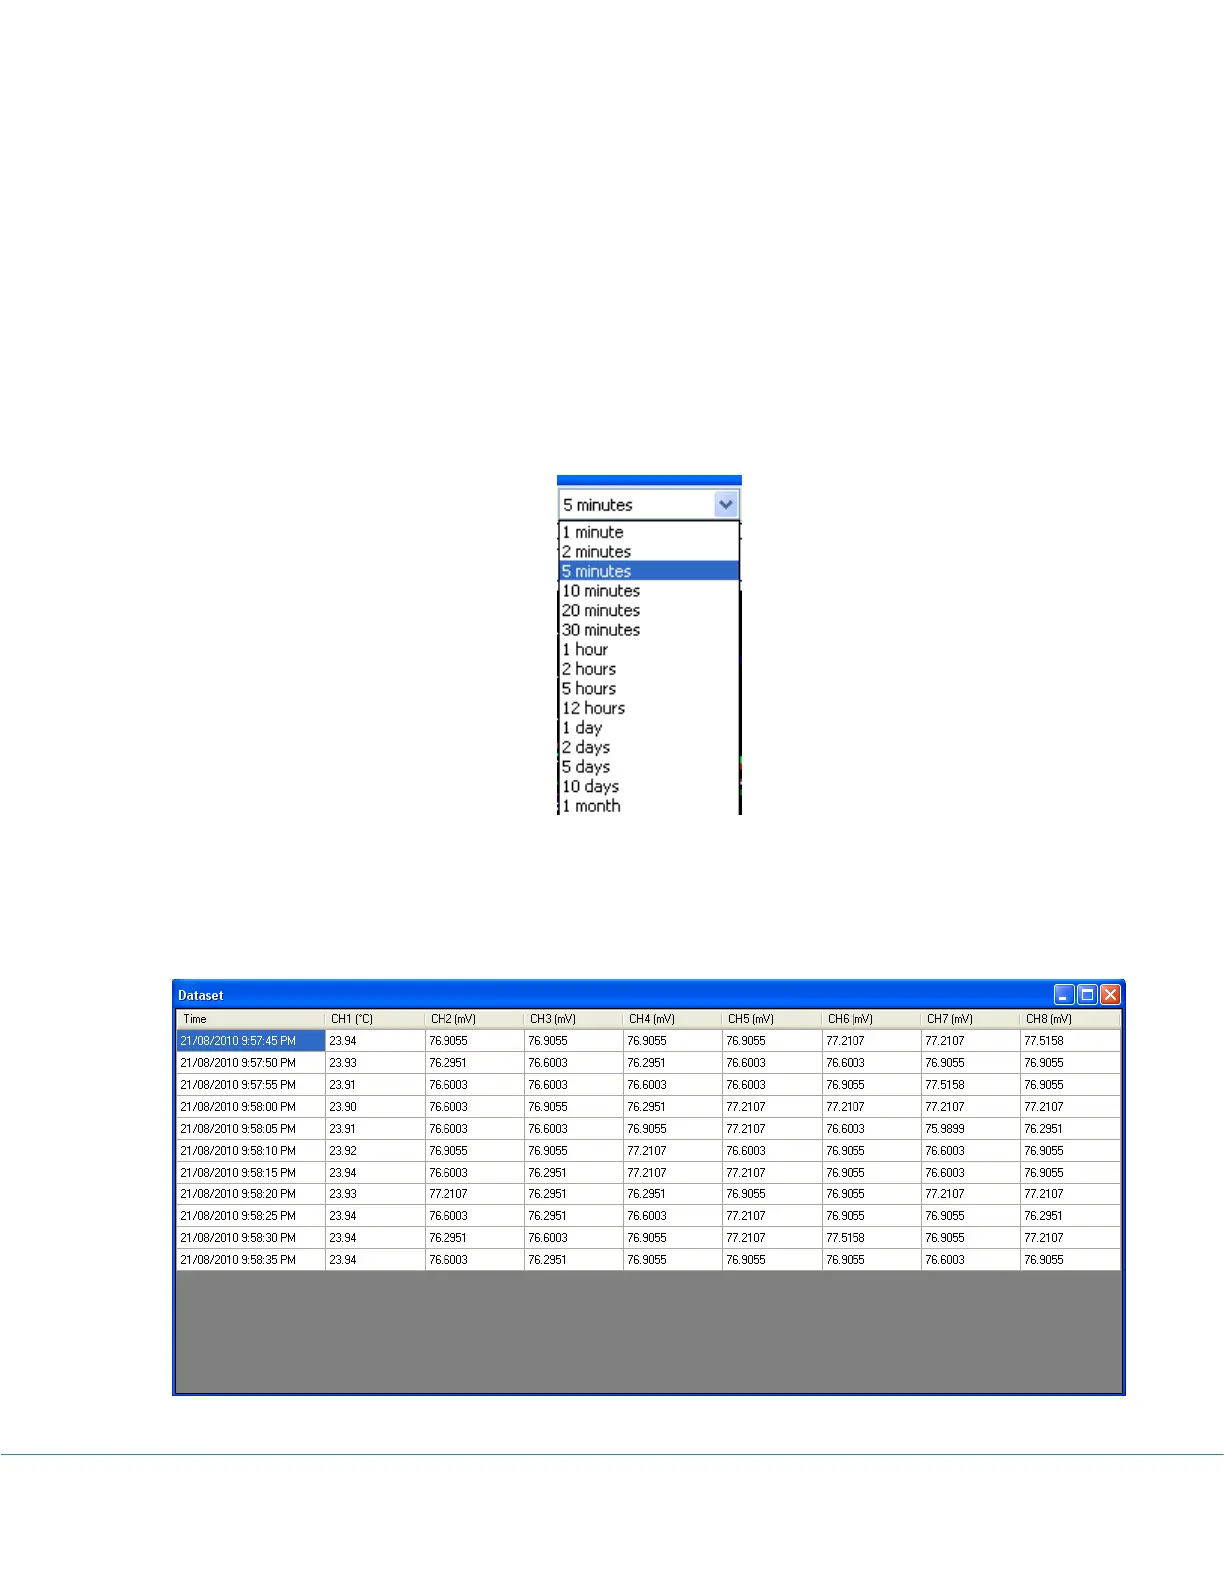The height and width of the screenshot is (1584, 1224).
Task: Click CH7 '77.5158' in 9:57:55 row
Action: pyautogui.click(x=970, y=1085)
